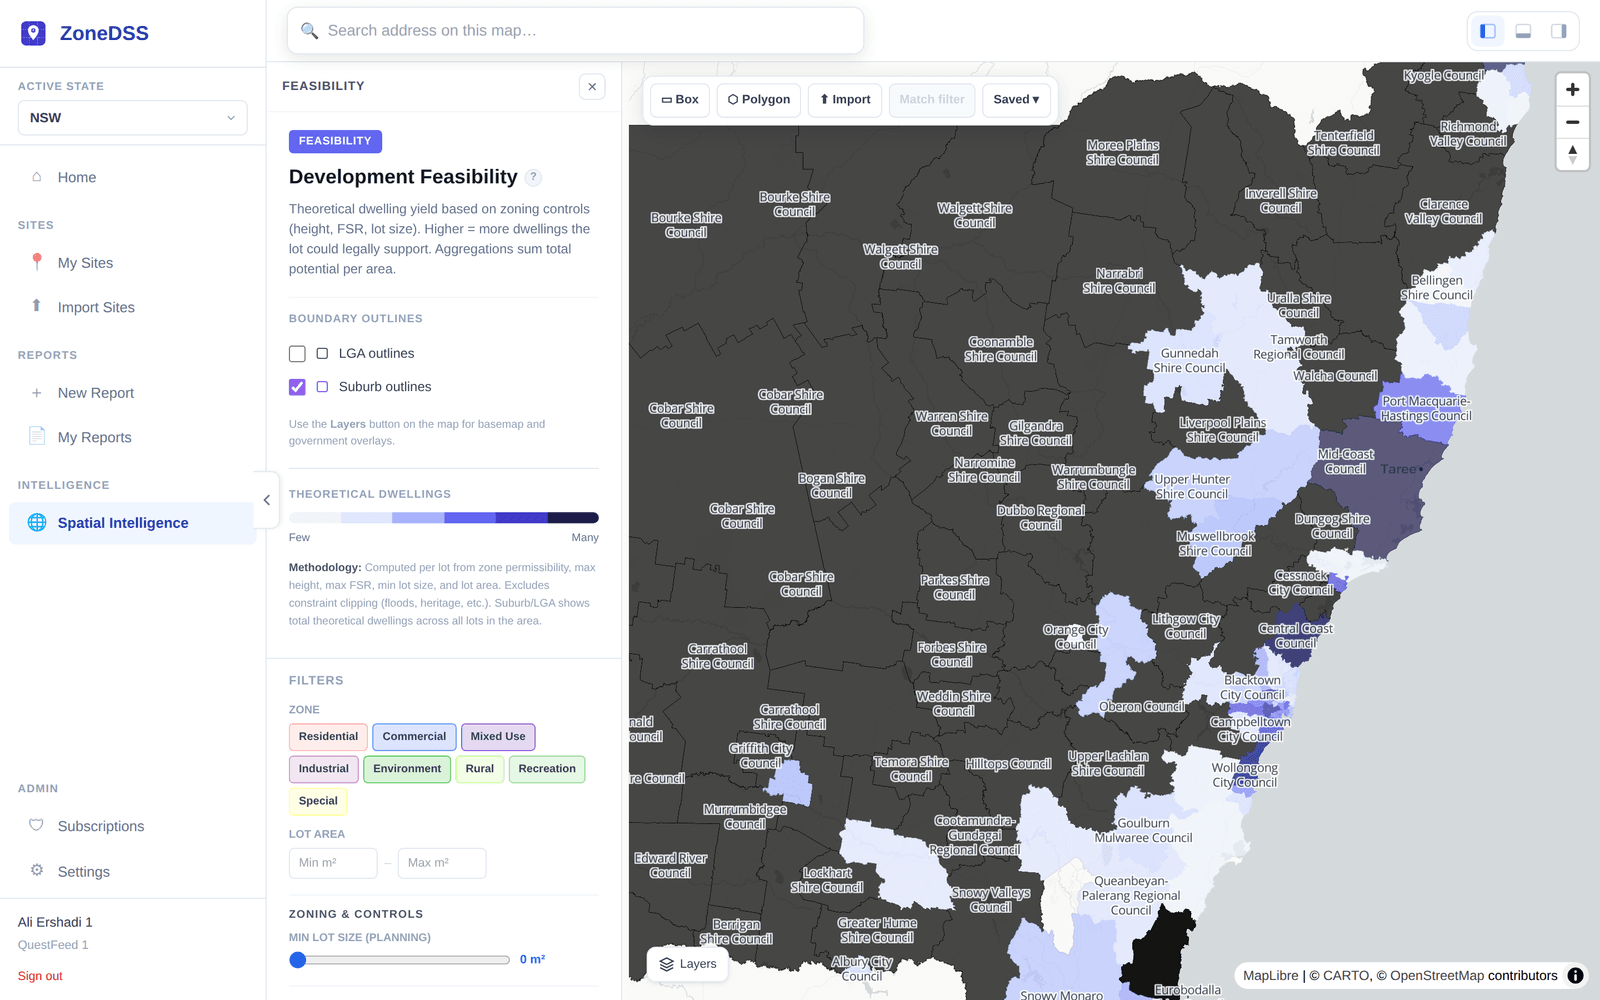1600x1000 pixels.
Task: Open the map Layers button
Action: (x=688, y=964)
